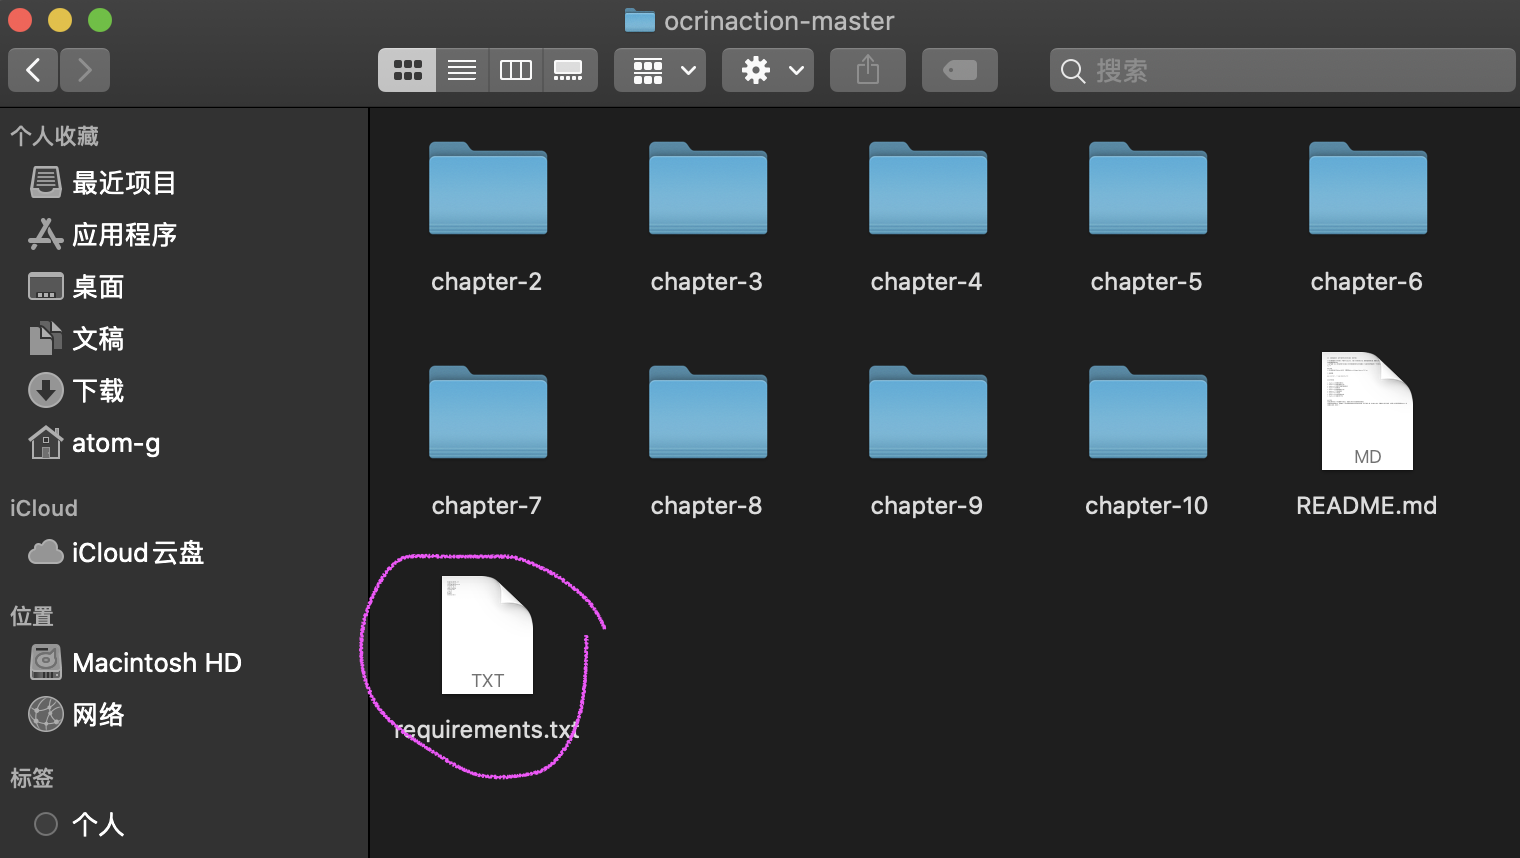Select the requirements.txt file icon
This screenshot has width=1520, height=858.
(487, 635)
